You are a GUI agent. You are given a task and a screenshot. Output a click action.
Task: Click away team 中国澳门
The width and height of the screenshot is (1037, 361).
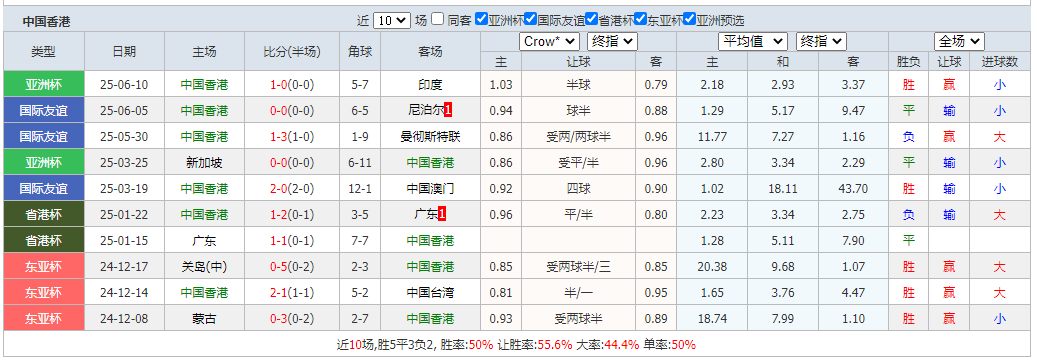[431, 188]
